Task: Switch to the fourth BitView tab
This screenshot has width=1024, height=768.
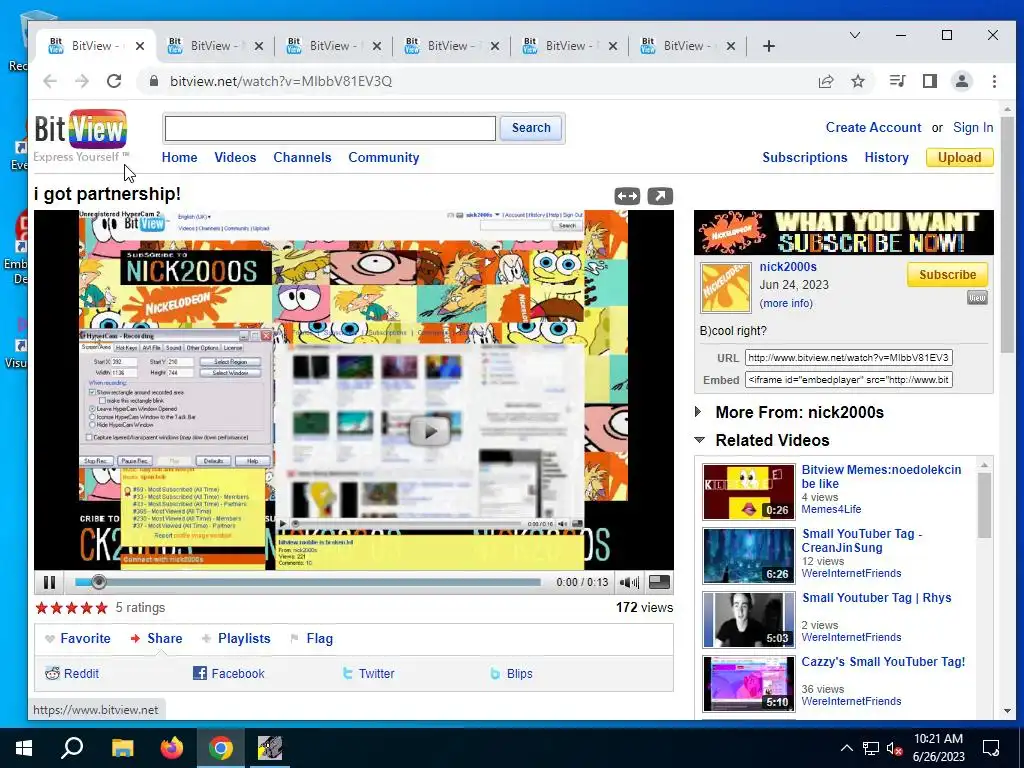Action: pos(450,46)
